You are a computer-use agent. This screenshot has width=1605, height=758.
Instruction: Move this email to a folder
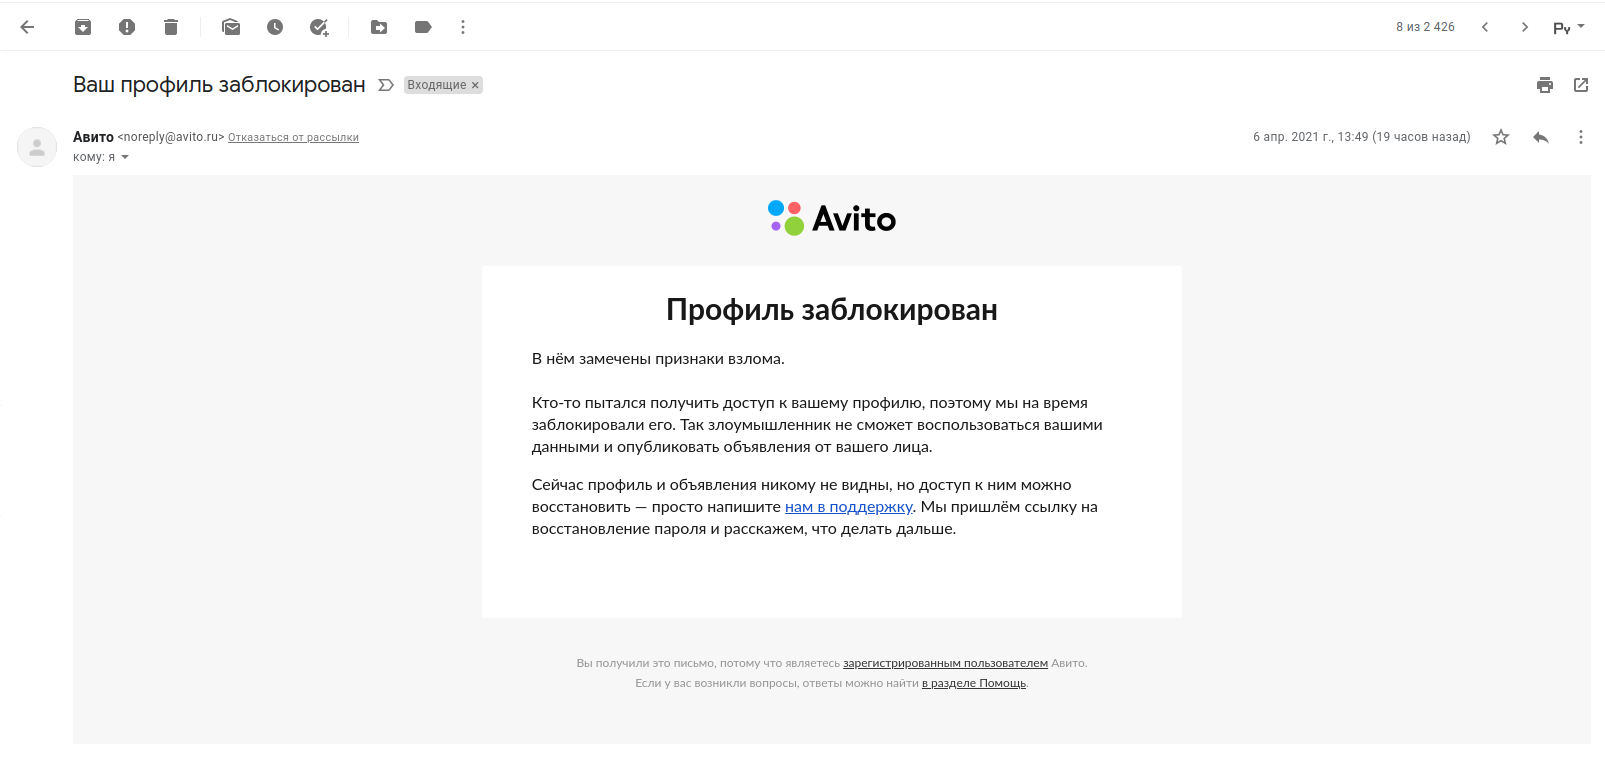coord(379,27)
